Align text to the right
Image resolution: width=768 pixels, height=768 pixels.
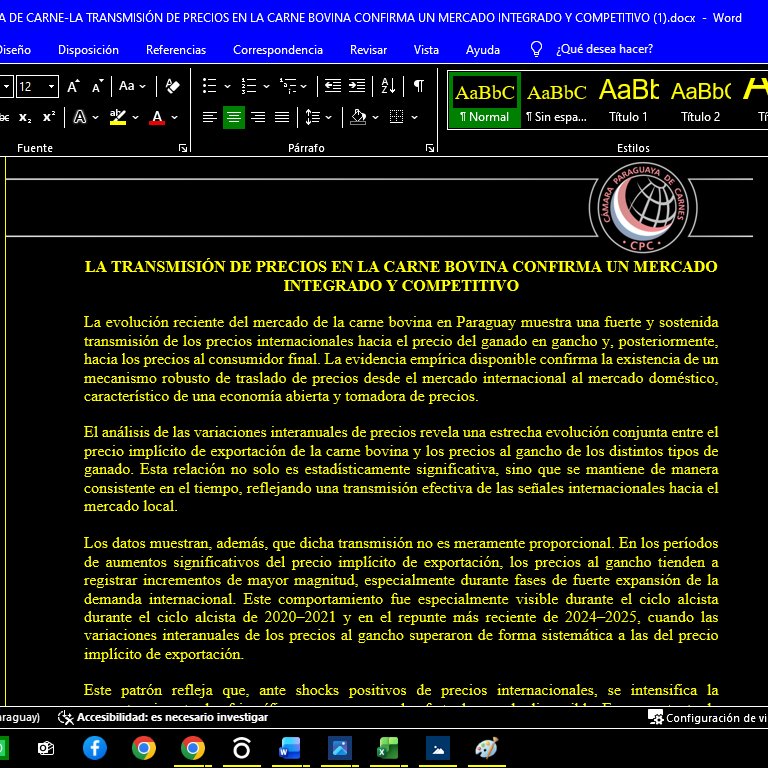[258, 118]
